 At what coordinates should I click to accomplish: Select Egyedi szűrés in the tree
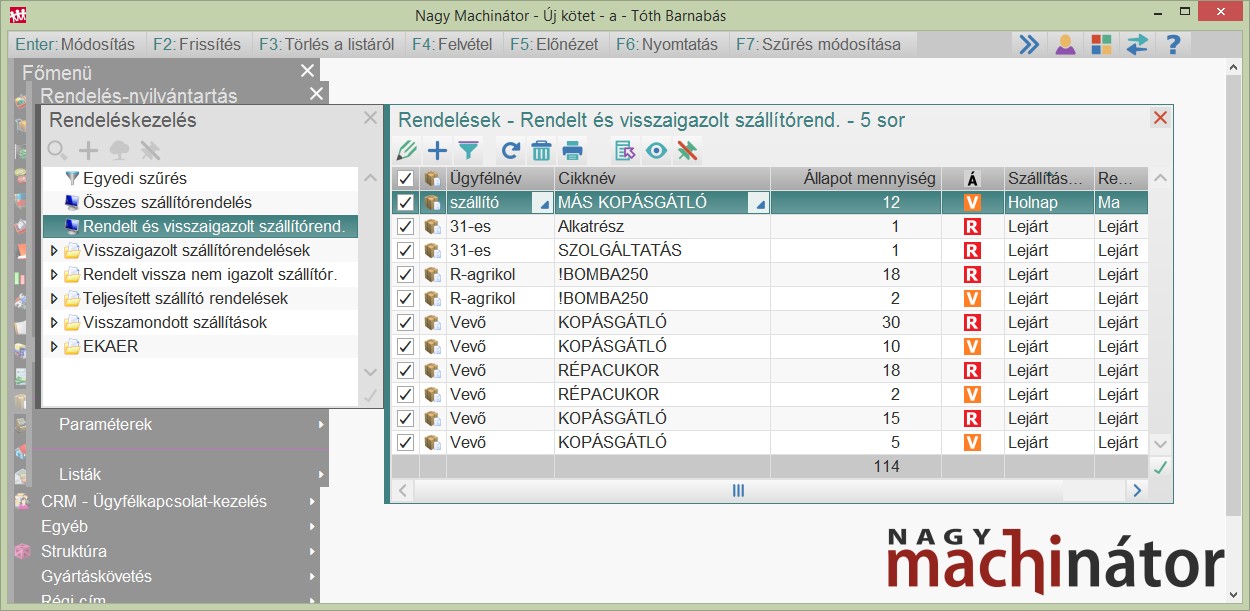point(135,179)
